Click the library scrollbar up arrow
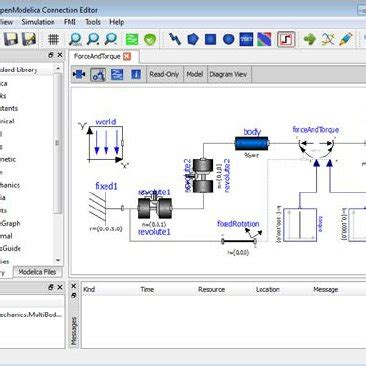The image size is (366, 366). 58,69
